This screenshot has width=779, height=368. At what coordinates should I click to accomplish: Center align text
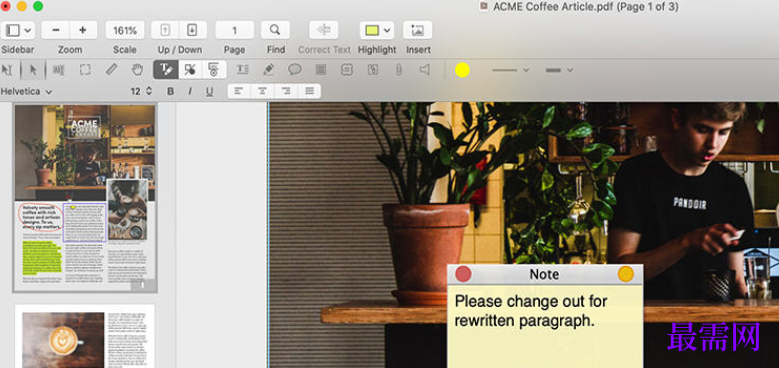pos(262,91)
